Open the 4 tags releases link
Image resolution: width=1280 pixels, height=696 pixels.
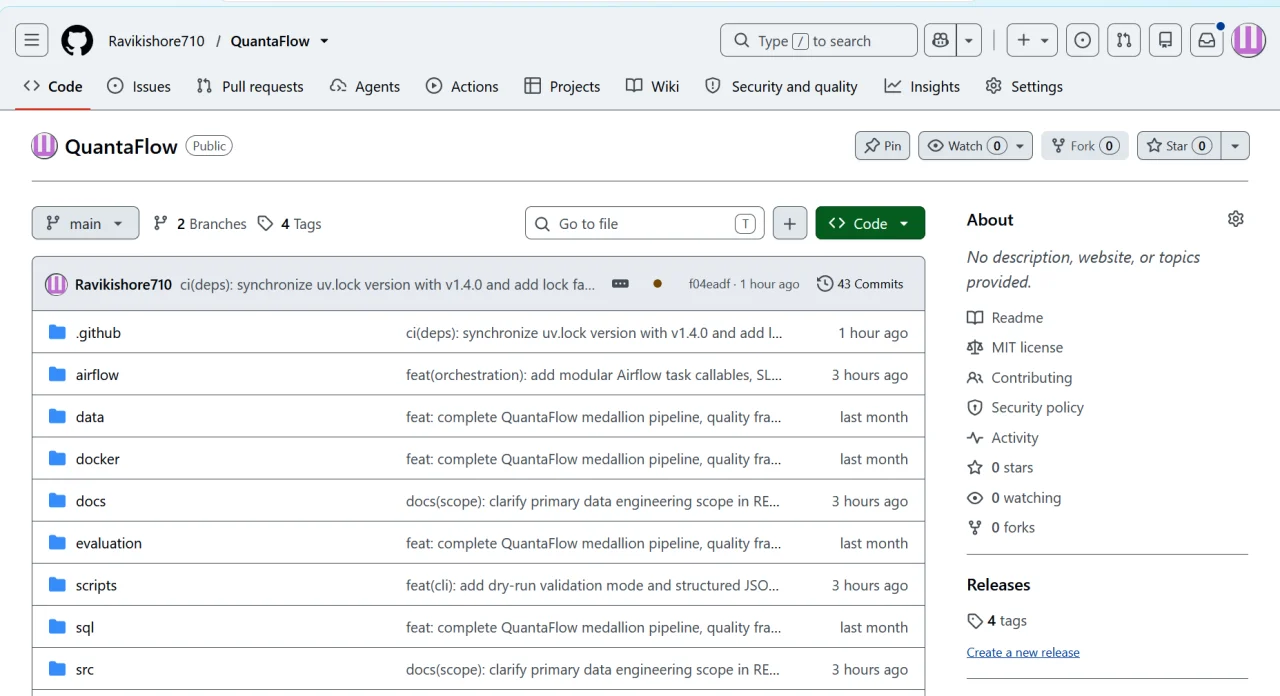(997, 621)
